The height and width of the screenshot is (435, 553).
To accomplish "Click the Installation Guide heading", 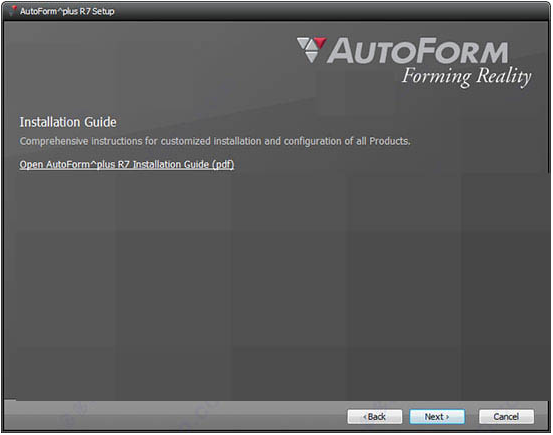I will point(68,122).
